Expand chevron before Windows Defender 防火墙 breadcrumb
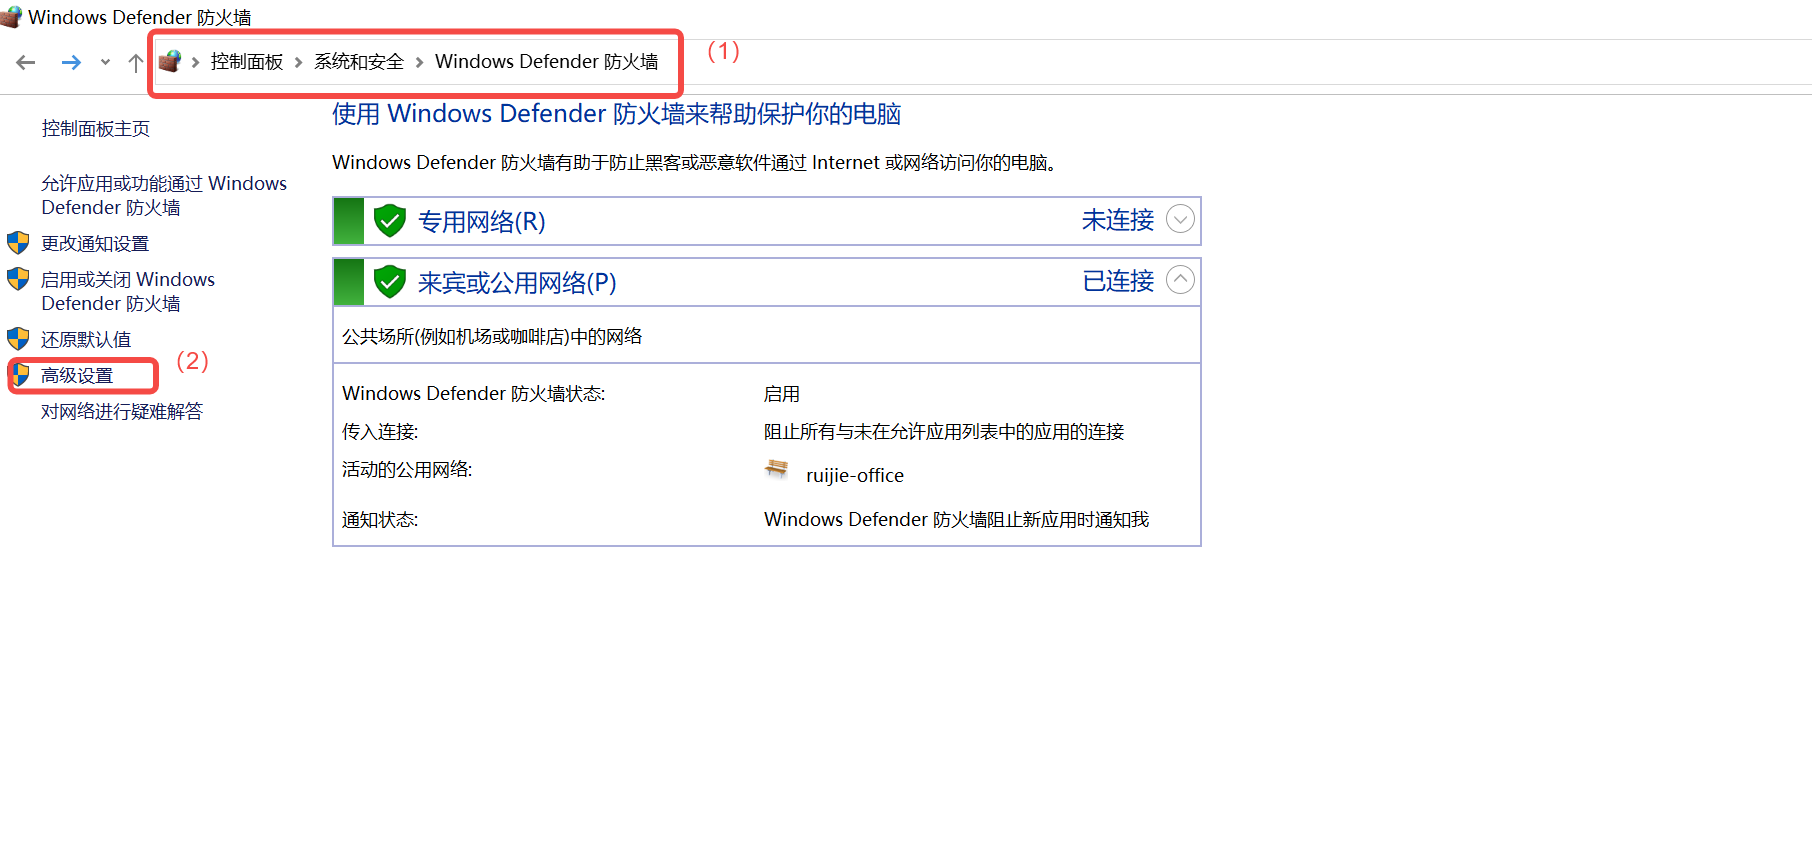 tap(419, 62)
